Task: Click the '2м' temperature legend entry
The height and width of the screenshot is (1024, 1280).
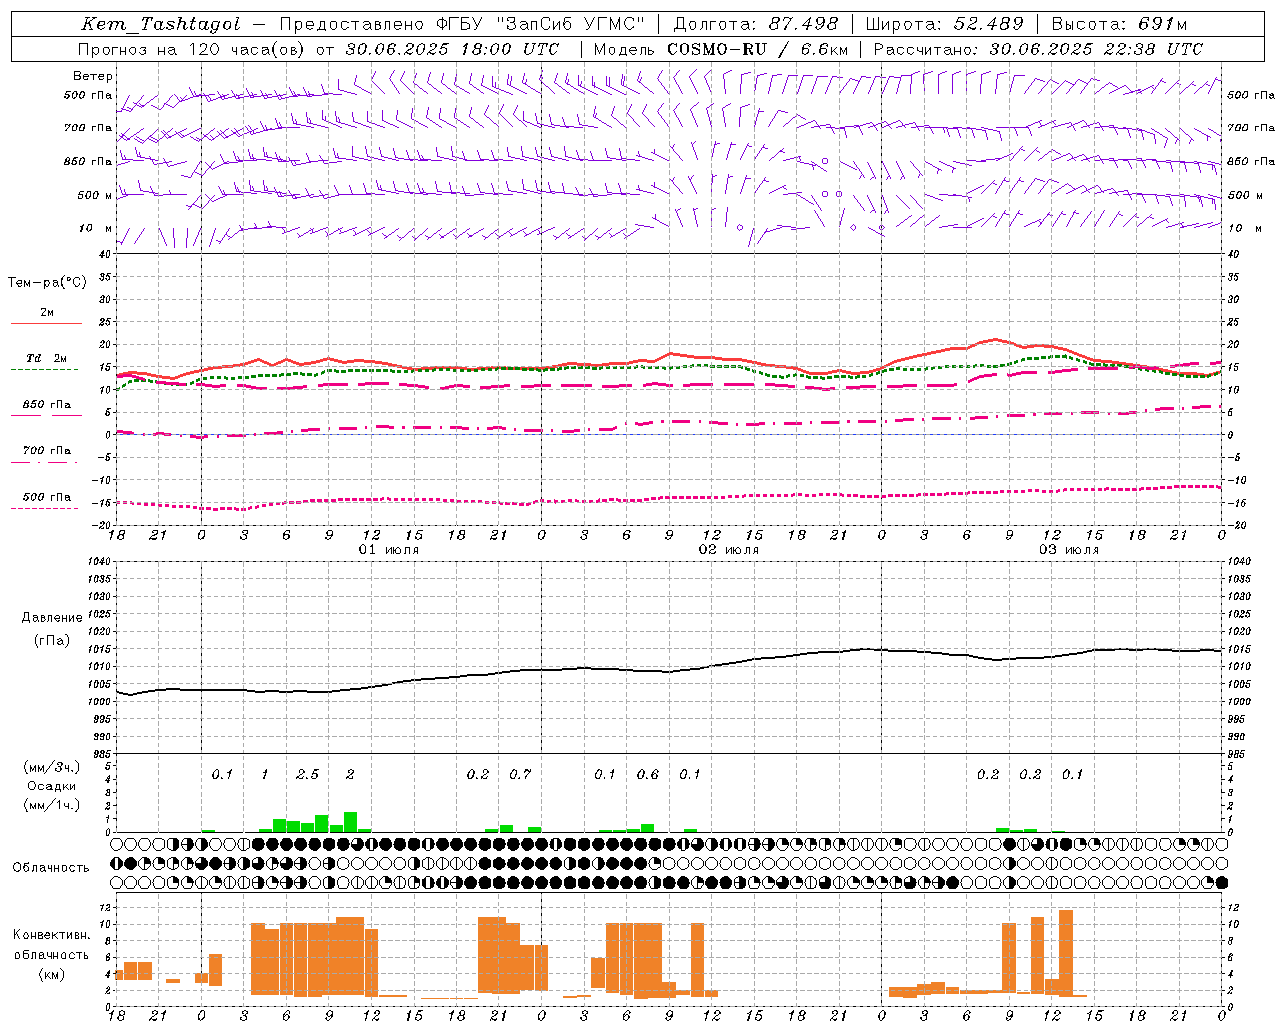Action: point(47,313)
